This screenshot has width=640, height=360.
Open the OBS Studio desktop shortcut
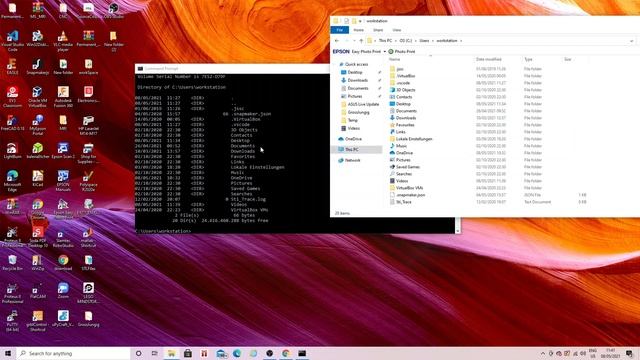tap(113, 11)
